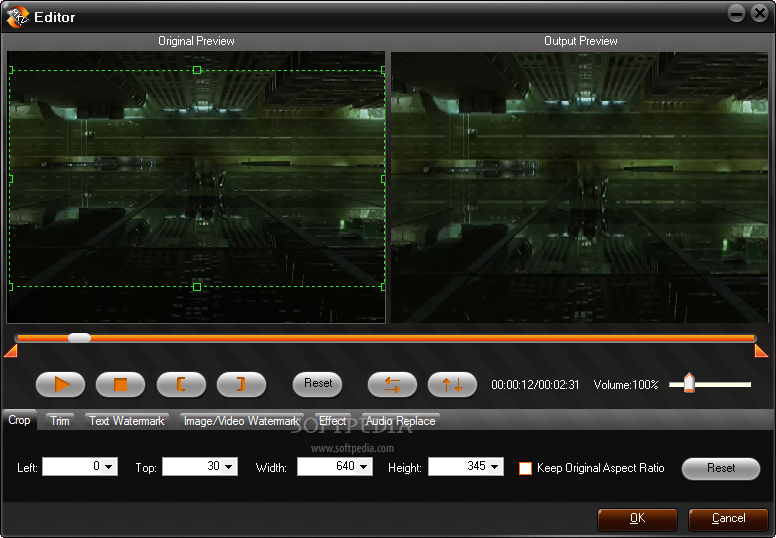Close the Editor window
Viewport: 776px width, 538px height.
pyautogui.click(x=759, y=13)
